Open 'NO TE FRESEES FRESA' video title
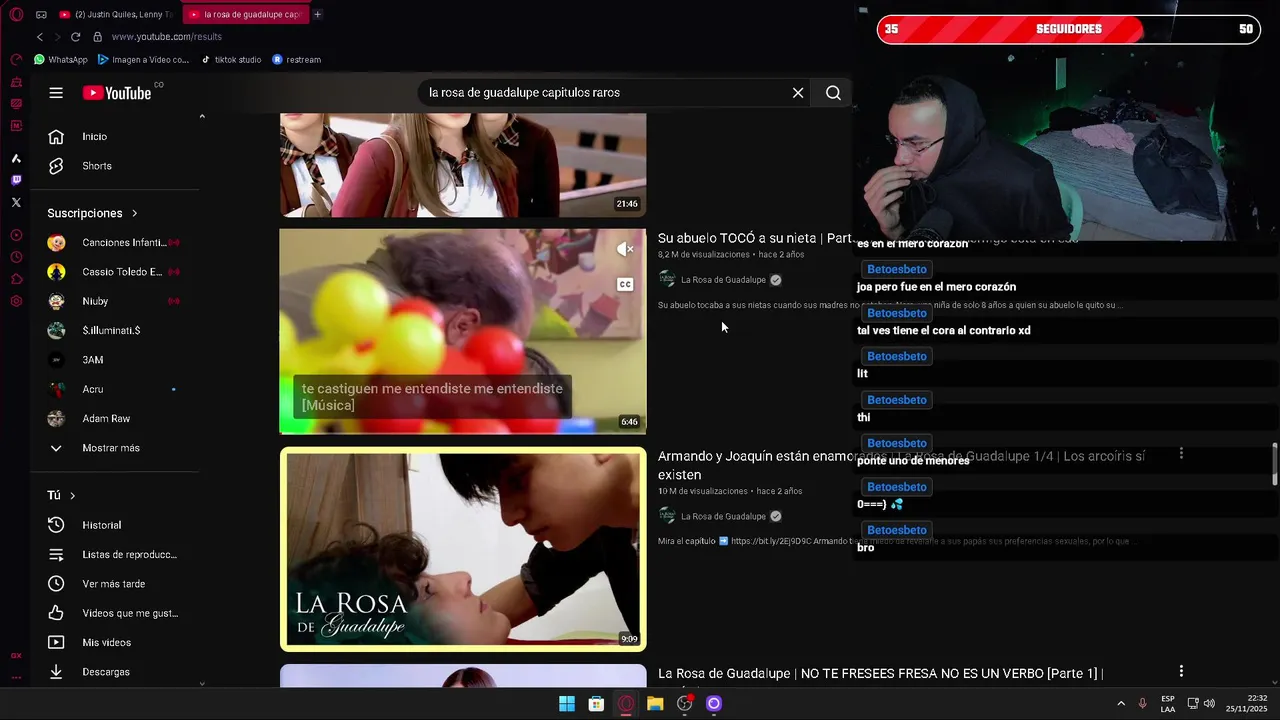 880,674
